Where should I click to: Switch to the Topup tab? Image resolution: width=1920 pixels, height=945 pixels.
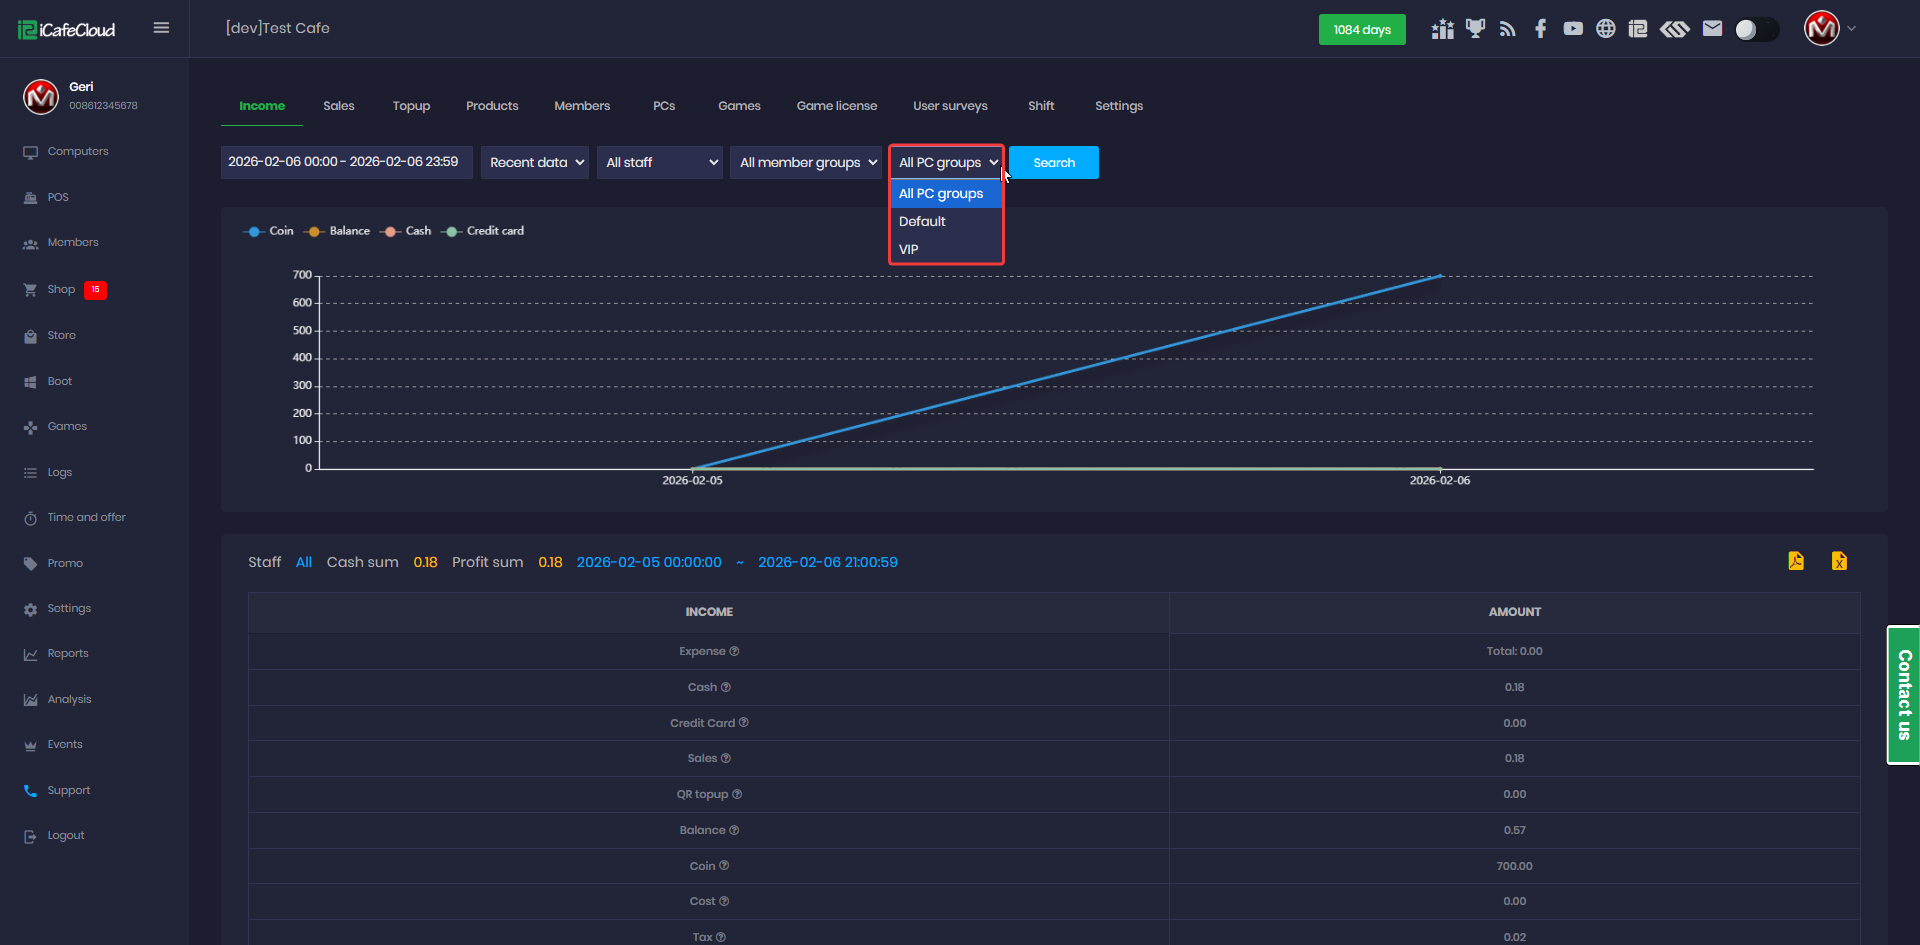click(x=411, y=106)
